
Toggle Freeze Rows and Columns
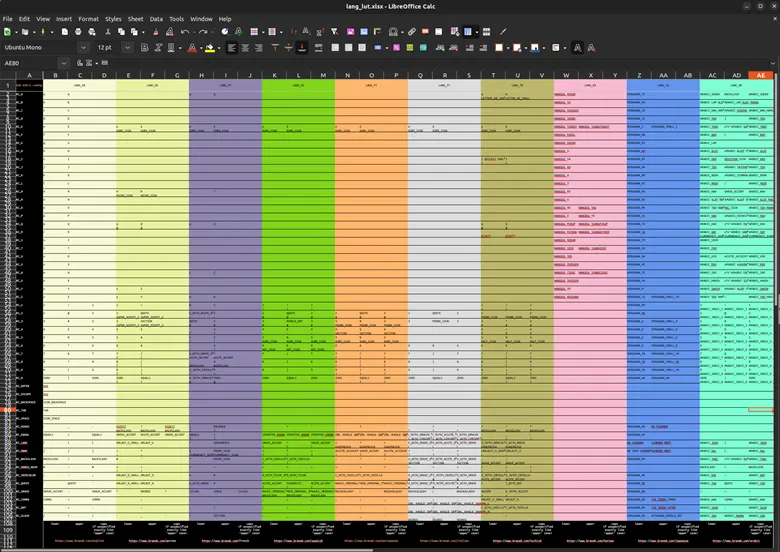pyautogui.click(x=468, y=32)
